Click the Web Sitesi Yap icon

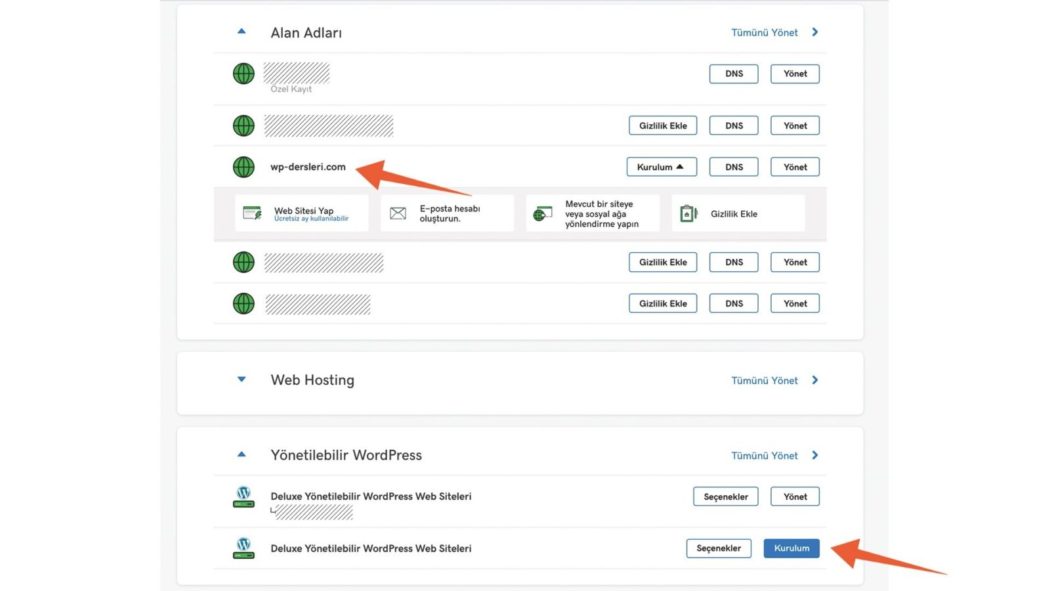(x=252, y=214)
